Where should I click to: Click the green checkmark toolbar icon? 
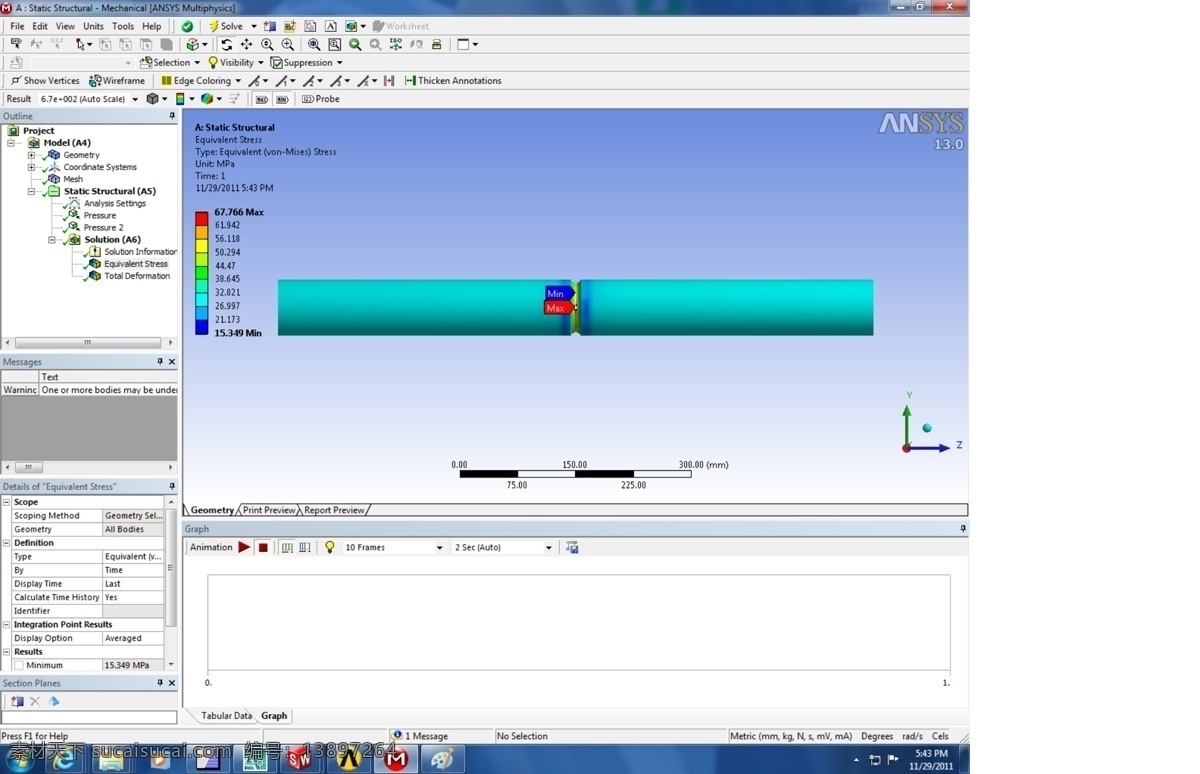pos(187,26)
